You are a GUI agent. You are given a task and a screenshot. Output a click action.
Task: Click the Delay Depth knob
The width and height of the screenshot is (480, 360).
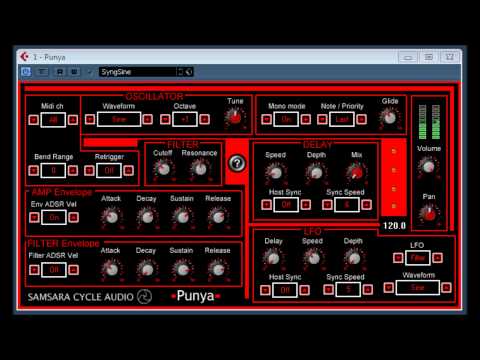pos(316,172)
